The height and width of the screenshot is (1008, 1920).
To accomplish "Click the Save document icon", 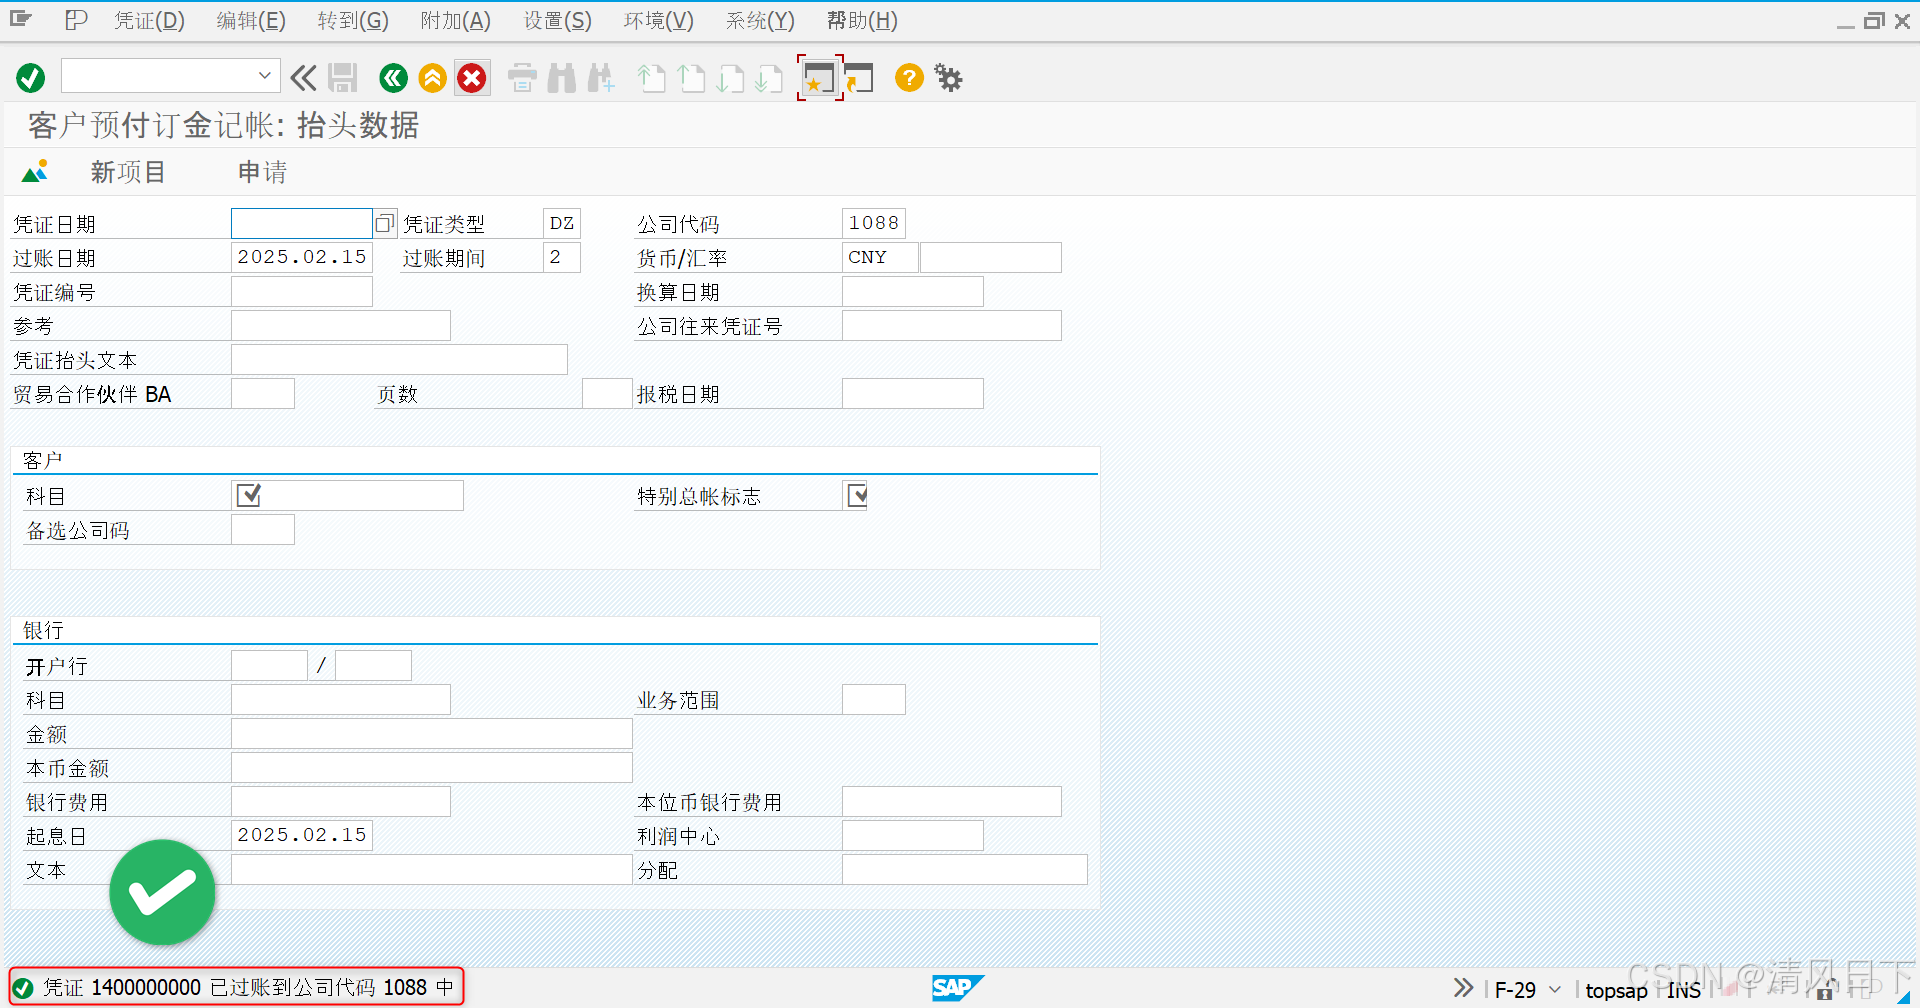I will (343, 78).
